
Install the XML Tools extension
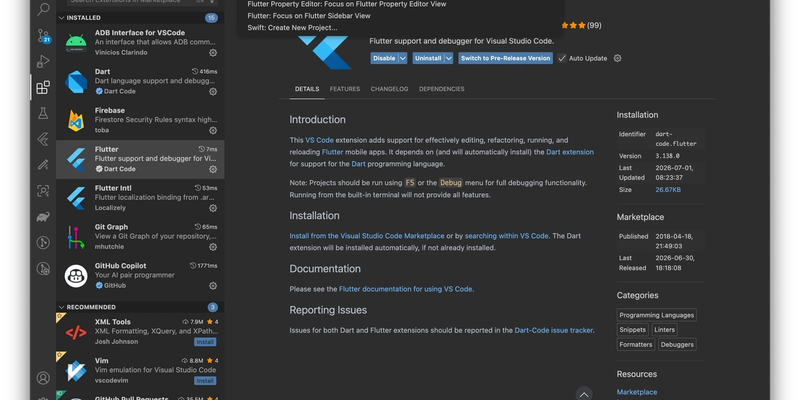(x=205, y=342)
